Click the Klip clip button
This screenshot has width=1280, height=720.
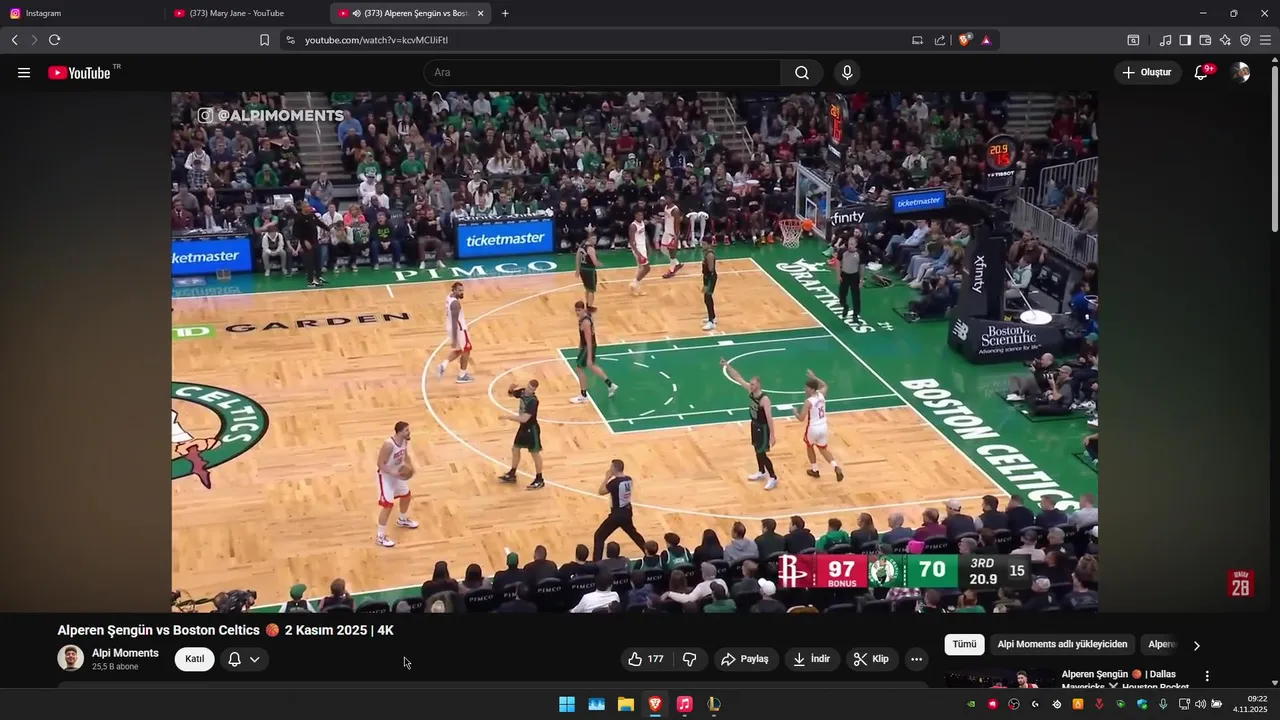tap(871, 659)
